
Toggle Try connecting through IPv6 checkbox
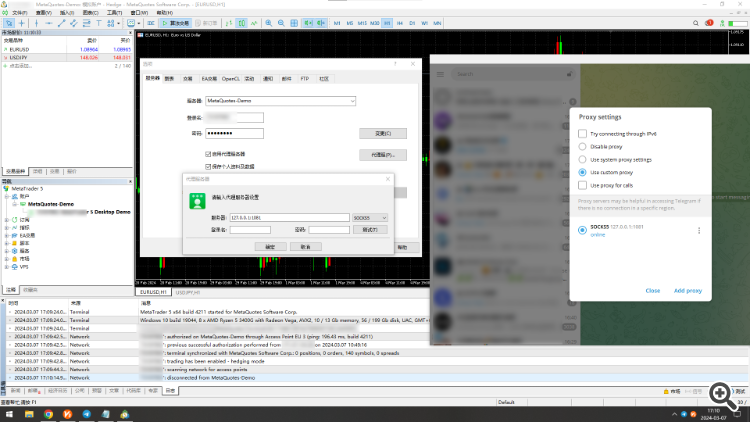[x=582, y=133]
